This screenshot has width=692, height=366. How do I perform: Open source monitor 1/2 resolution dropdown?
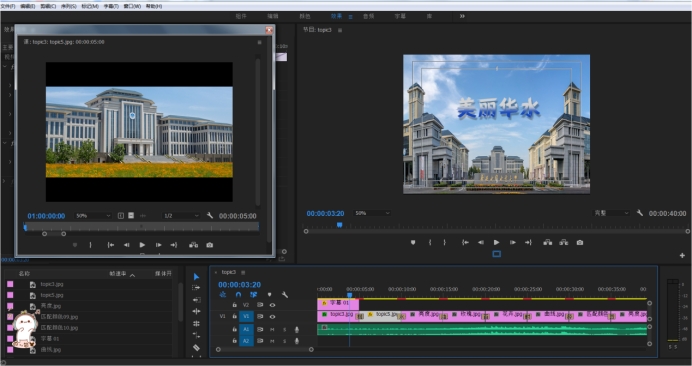(x=181, y=216)
